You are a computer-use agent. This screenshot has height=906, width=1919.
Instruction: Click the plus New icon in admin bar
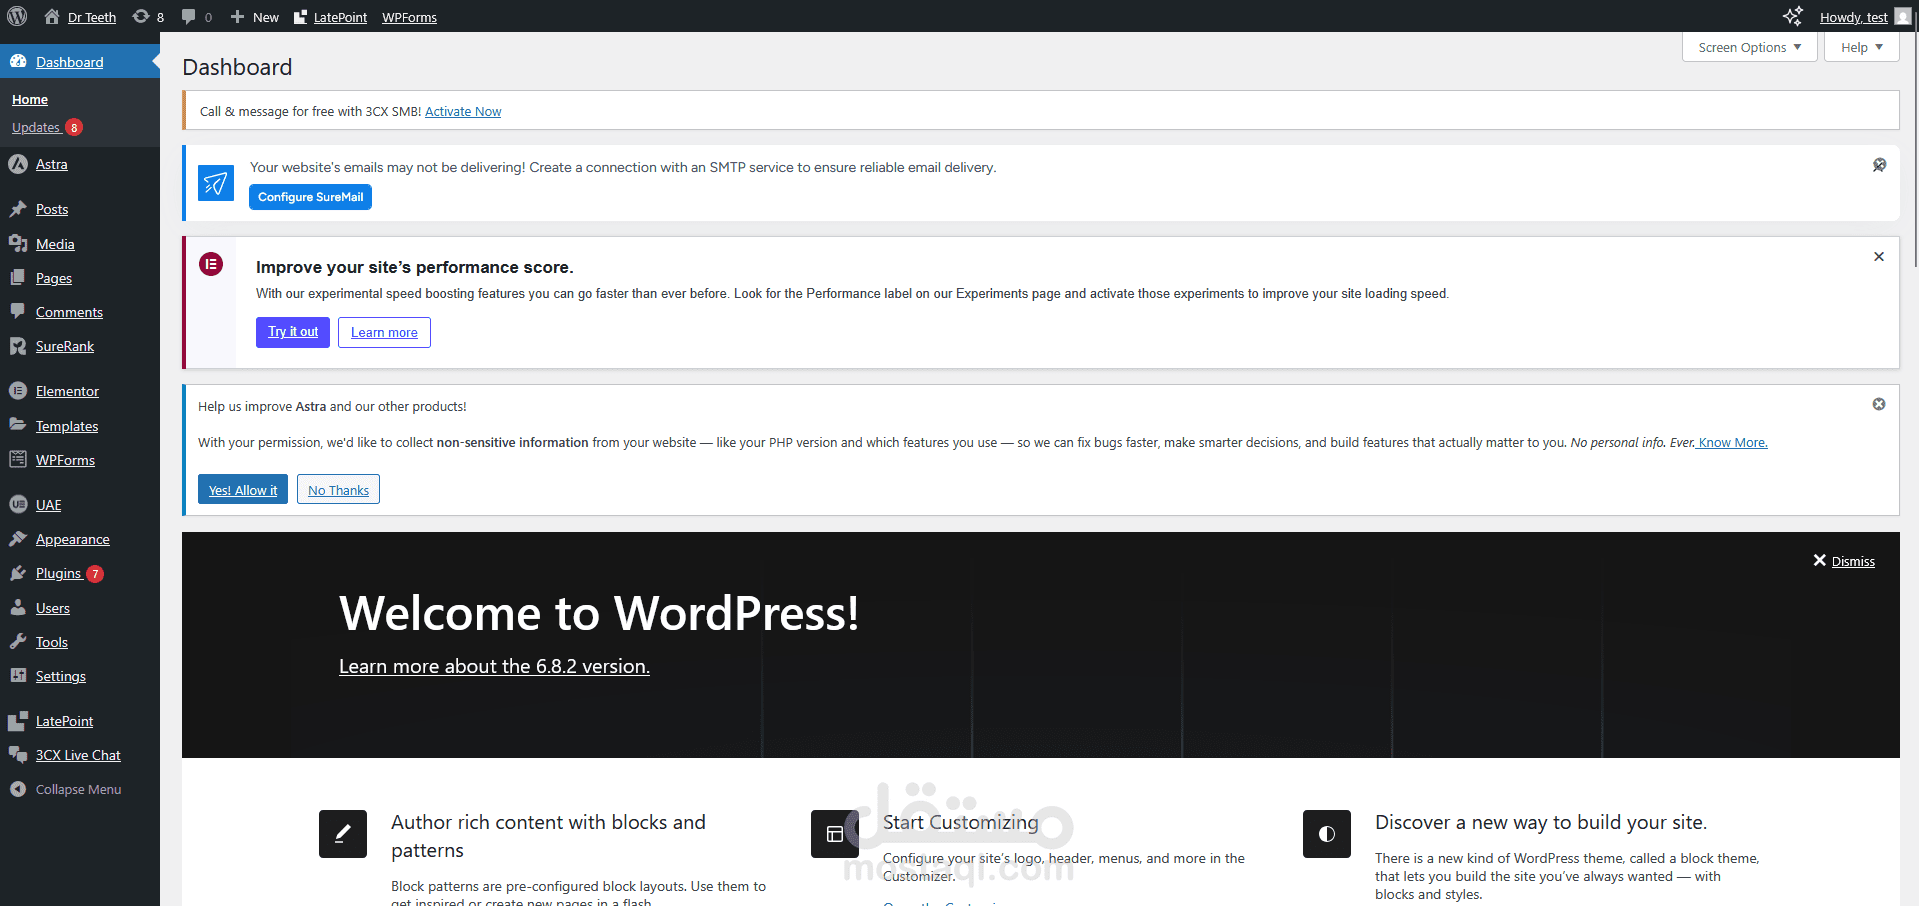click(237, 16)
